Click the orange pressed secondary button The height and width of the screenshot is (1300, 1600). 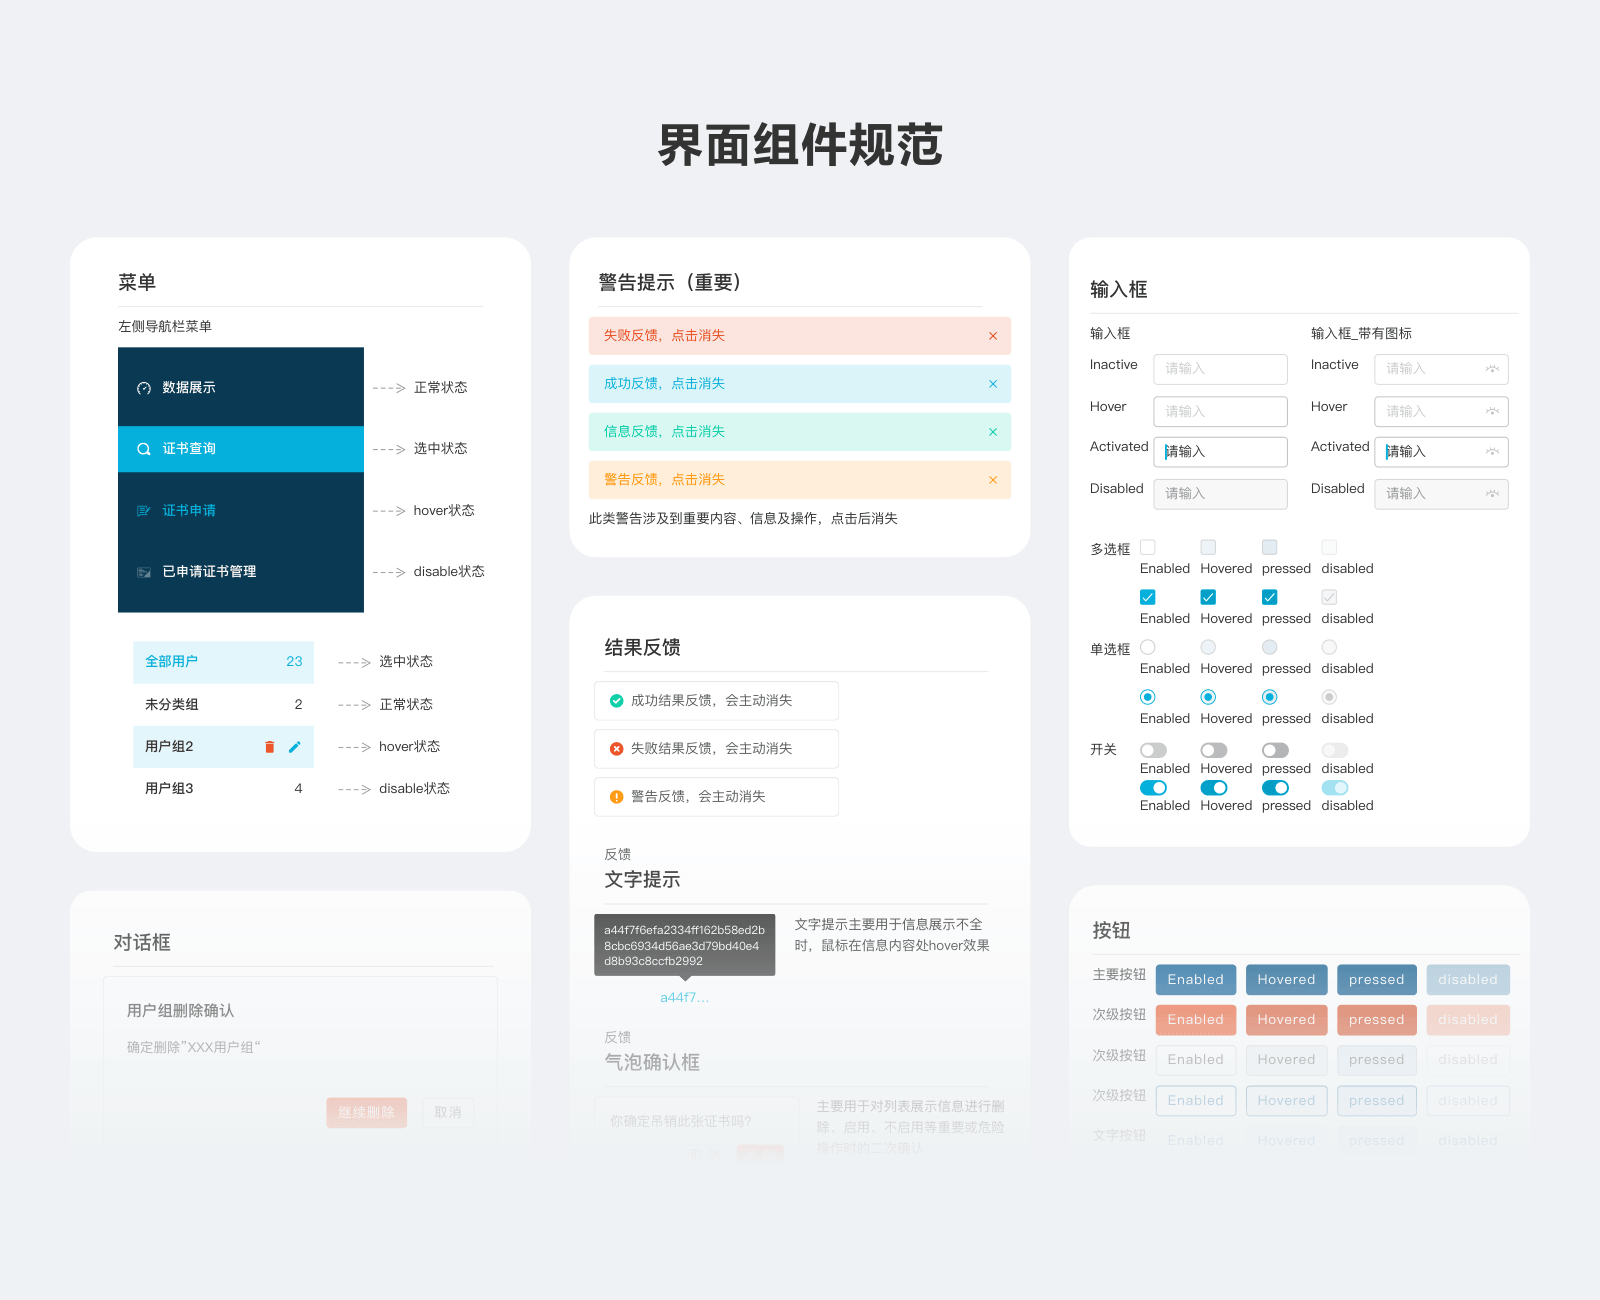(1377, 1020)
